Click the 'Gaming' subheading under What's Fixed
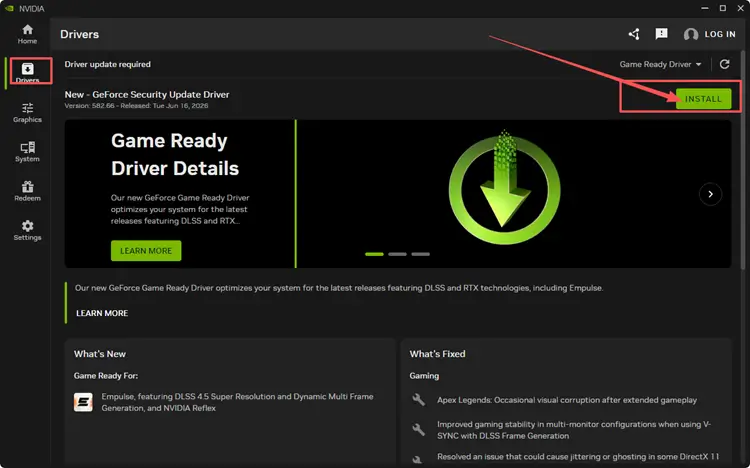This screenshot has height=468, width=750. coord(424,376)
